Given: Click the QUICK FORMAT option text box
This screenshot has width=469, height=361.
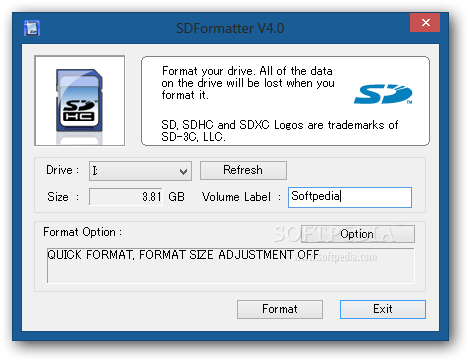Looking at the screenshot, I should coord(231,265).
